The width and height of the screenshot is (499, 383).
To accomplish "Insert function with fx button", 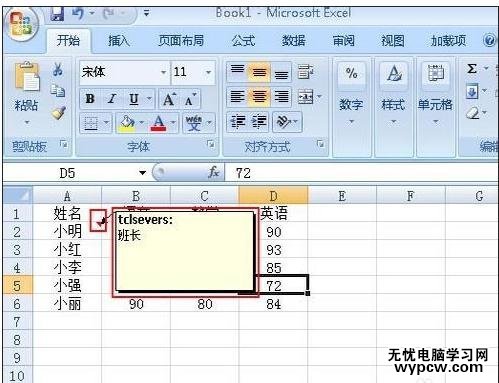I will coord(213,173).
